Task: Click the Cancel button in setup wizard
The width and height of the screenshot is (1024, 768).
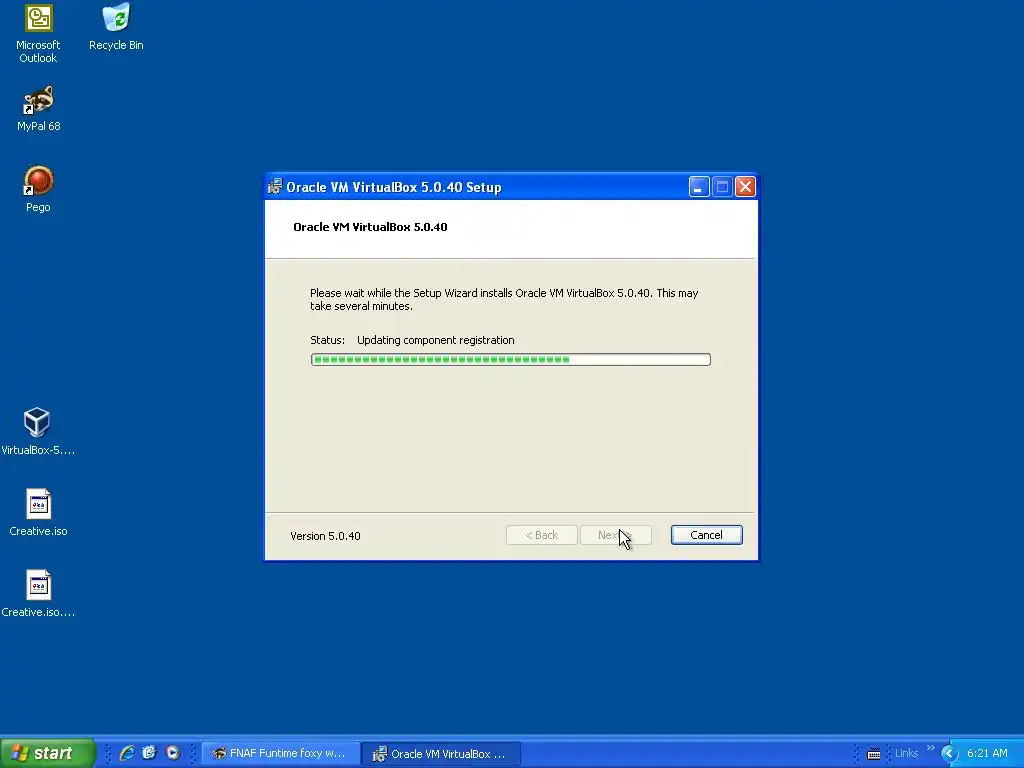Action: [707, 535]
